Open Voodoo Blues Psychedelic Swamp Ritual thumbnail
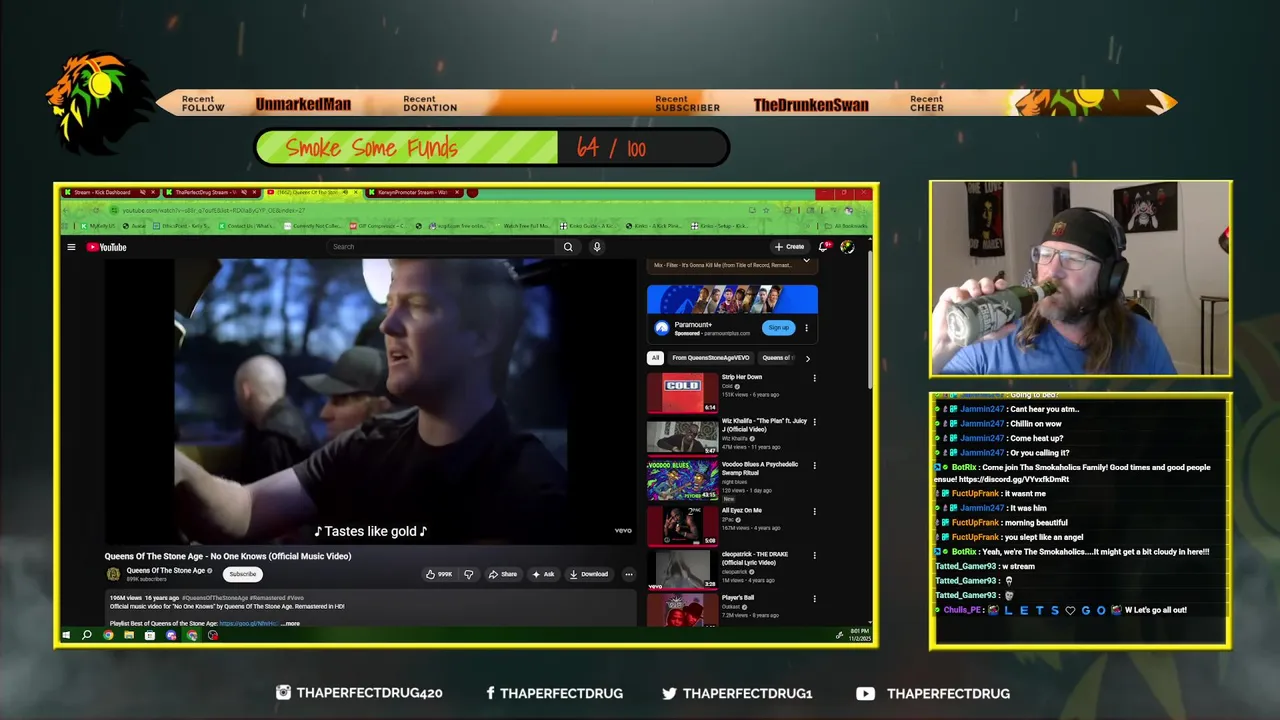The height and width of the screenshot is (720, 1280). (x=682, y=481)
